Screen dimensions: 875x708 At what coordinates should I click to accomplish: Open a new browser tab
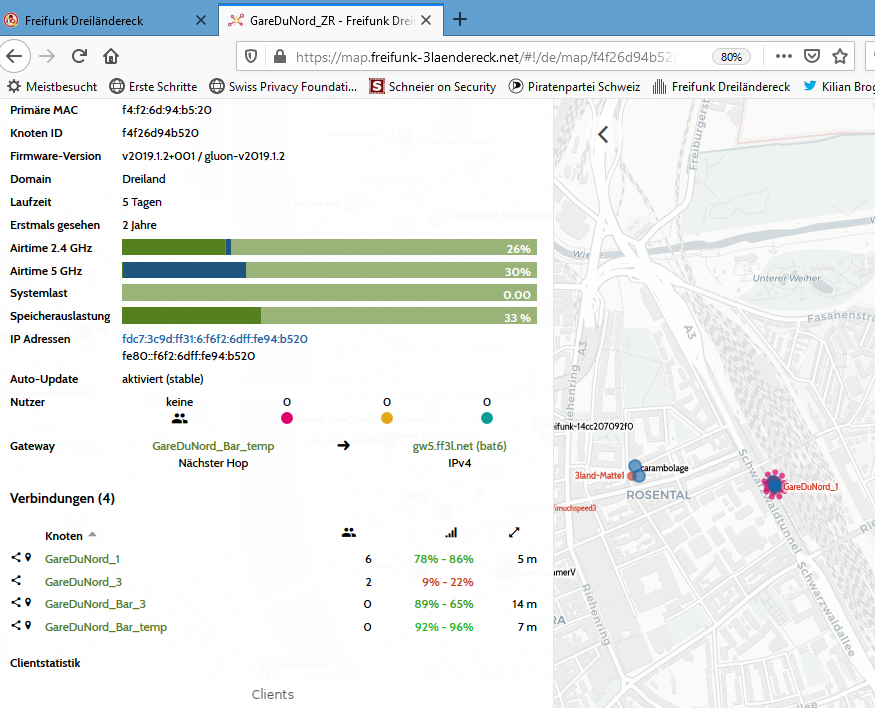(x=460, y=20)
